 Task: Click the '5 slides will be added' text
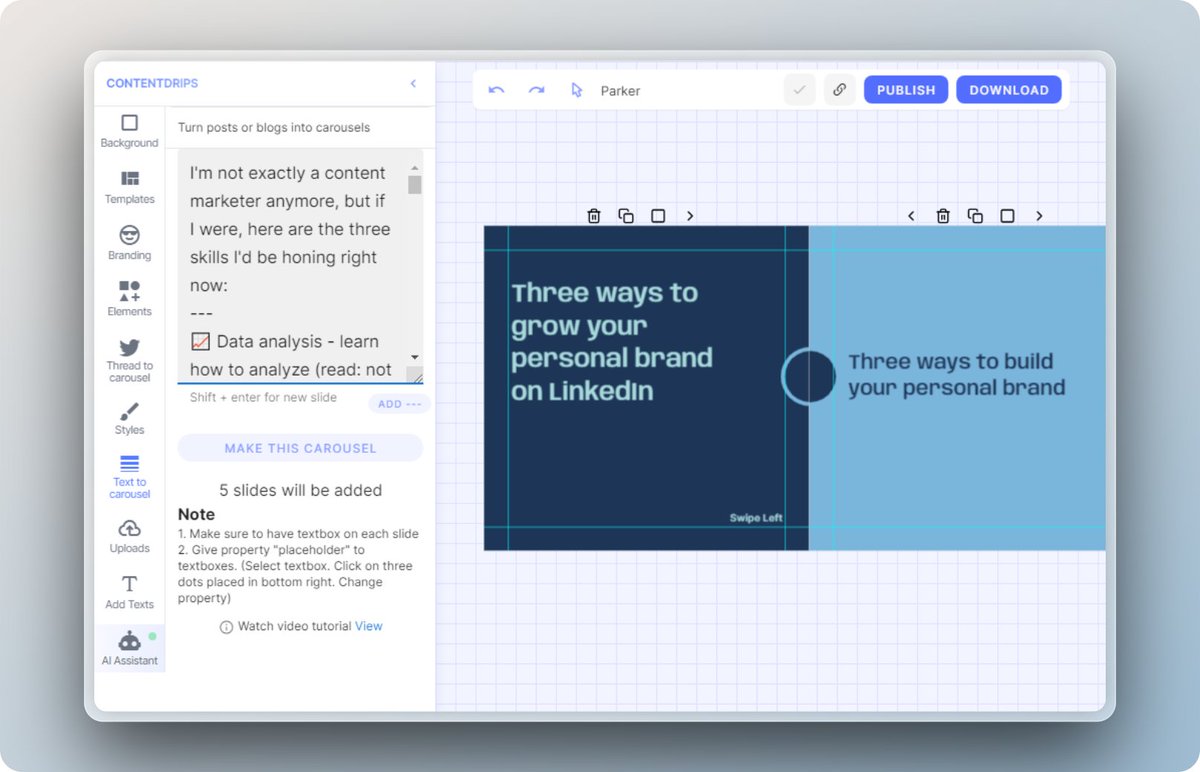300,490
